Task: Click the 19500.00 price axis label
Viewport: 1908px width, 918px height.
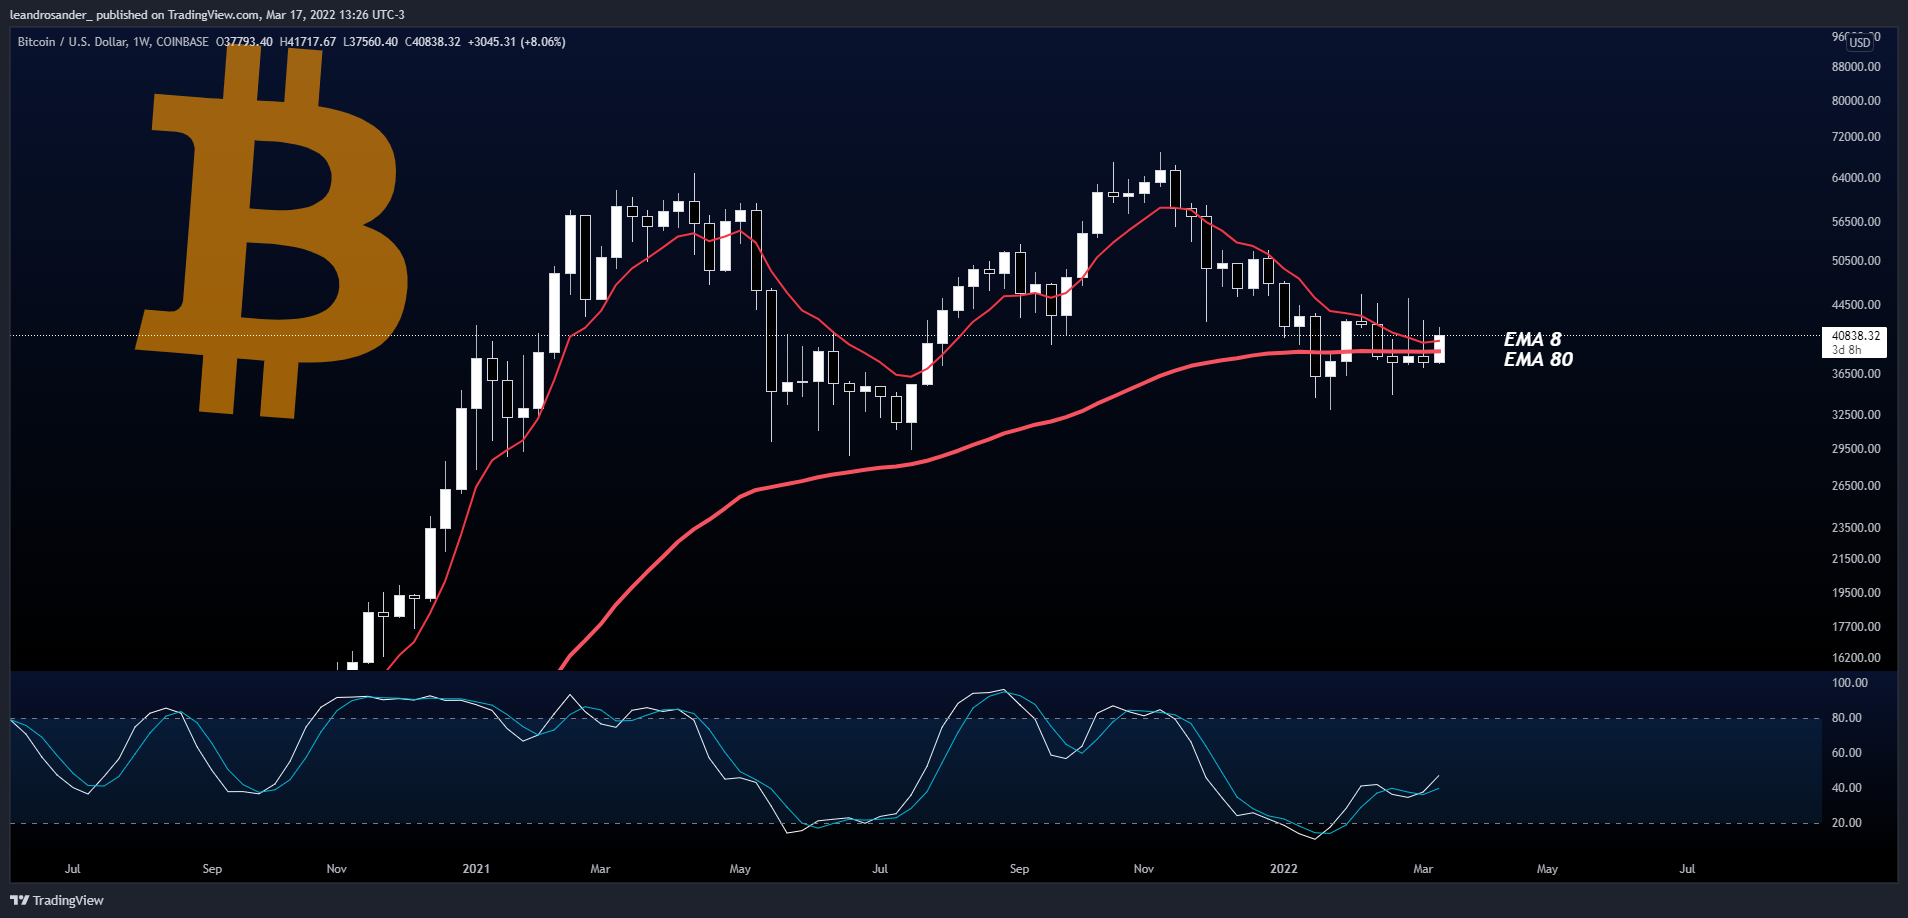Action: [x=1856, y=593]
